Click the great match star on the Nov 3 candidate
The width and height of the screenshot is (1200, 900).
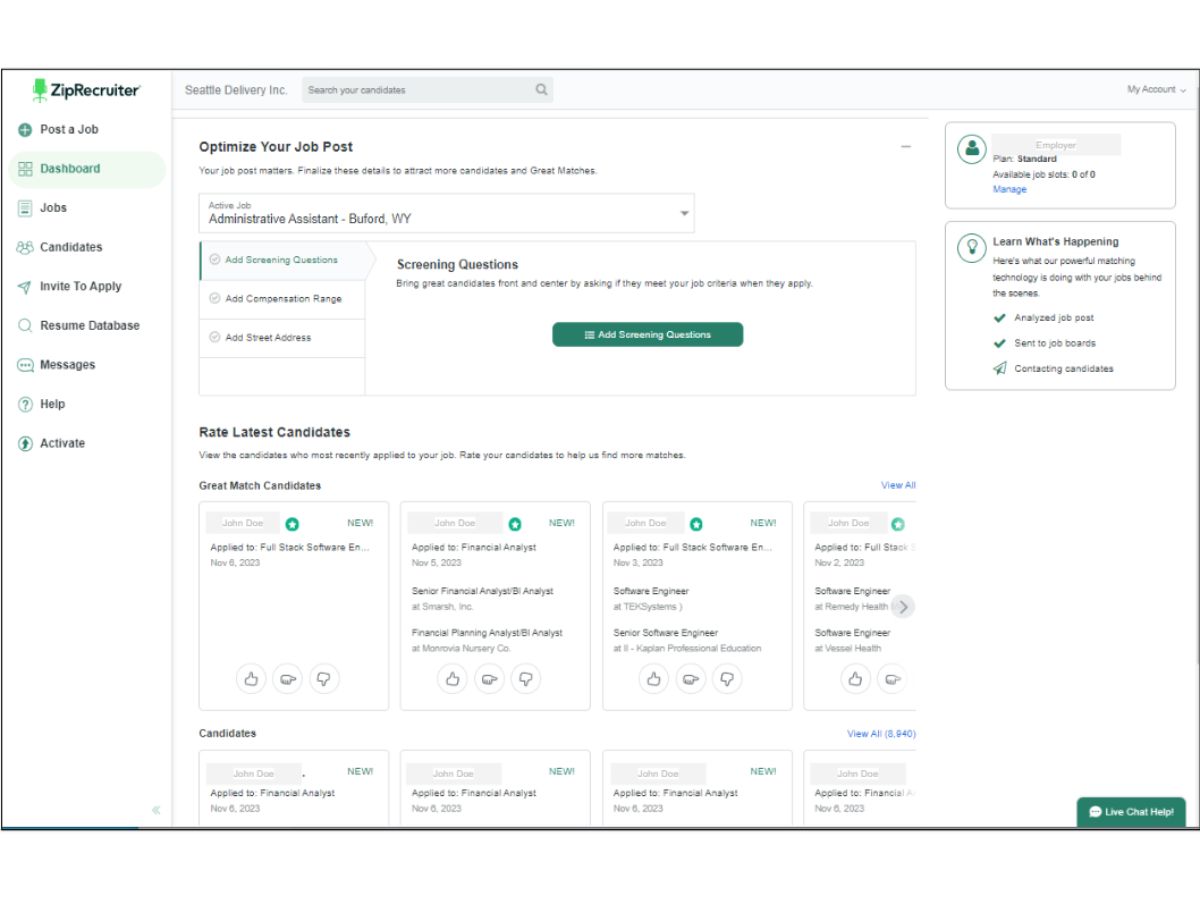coord(696,524)
